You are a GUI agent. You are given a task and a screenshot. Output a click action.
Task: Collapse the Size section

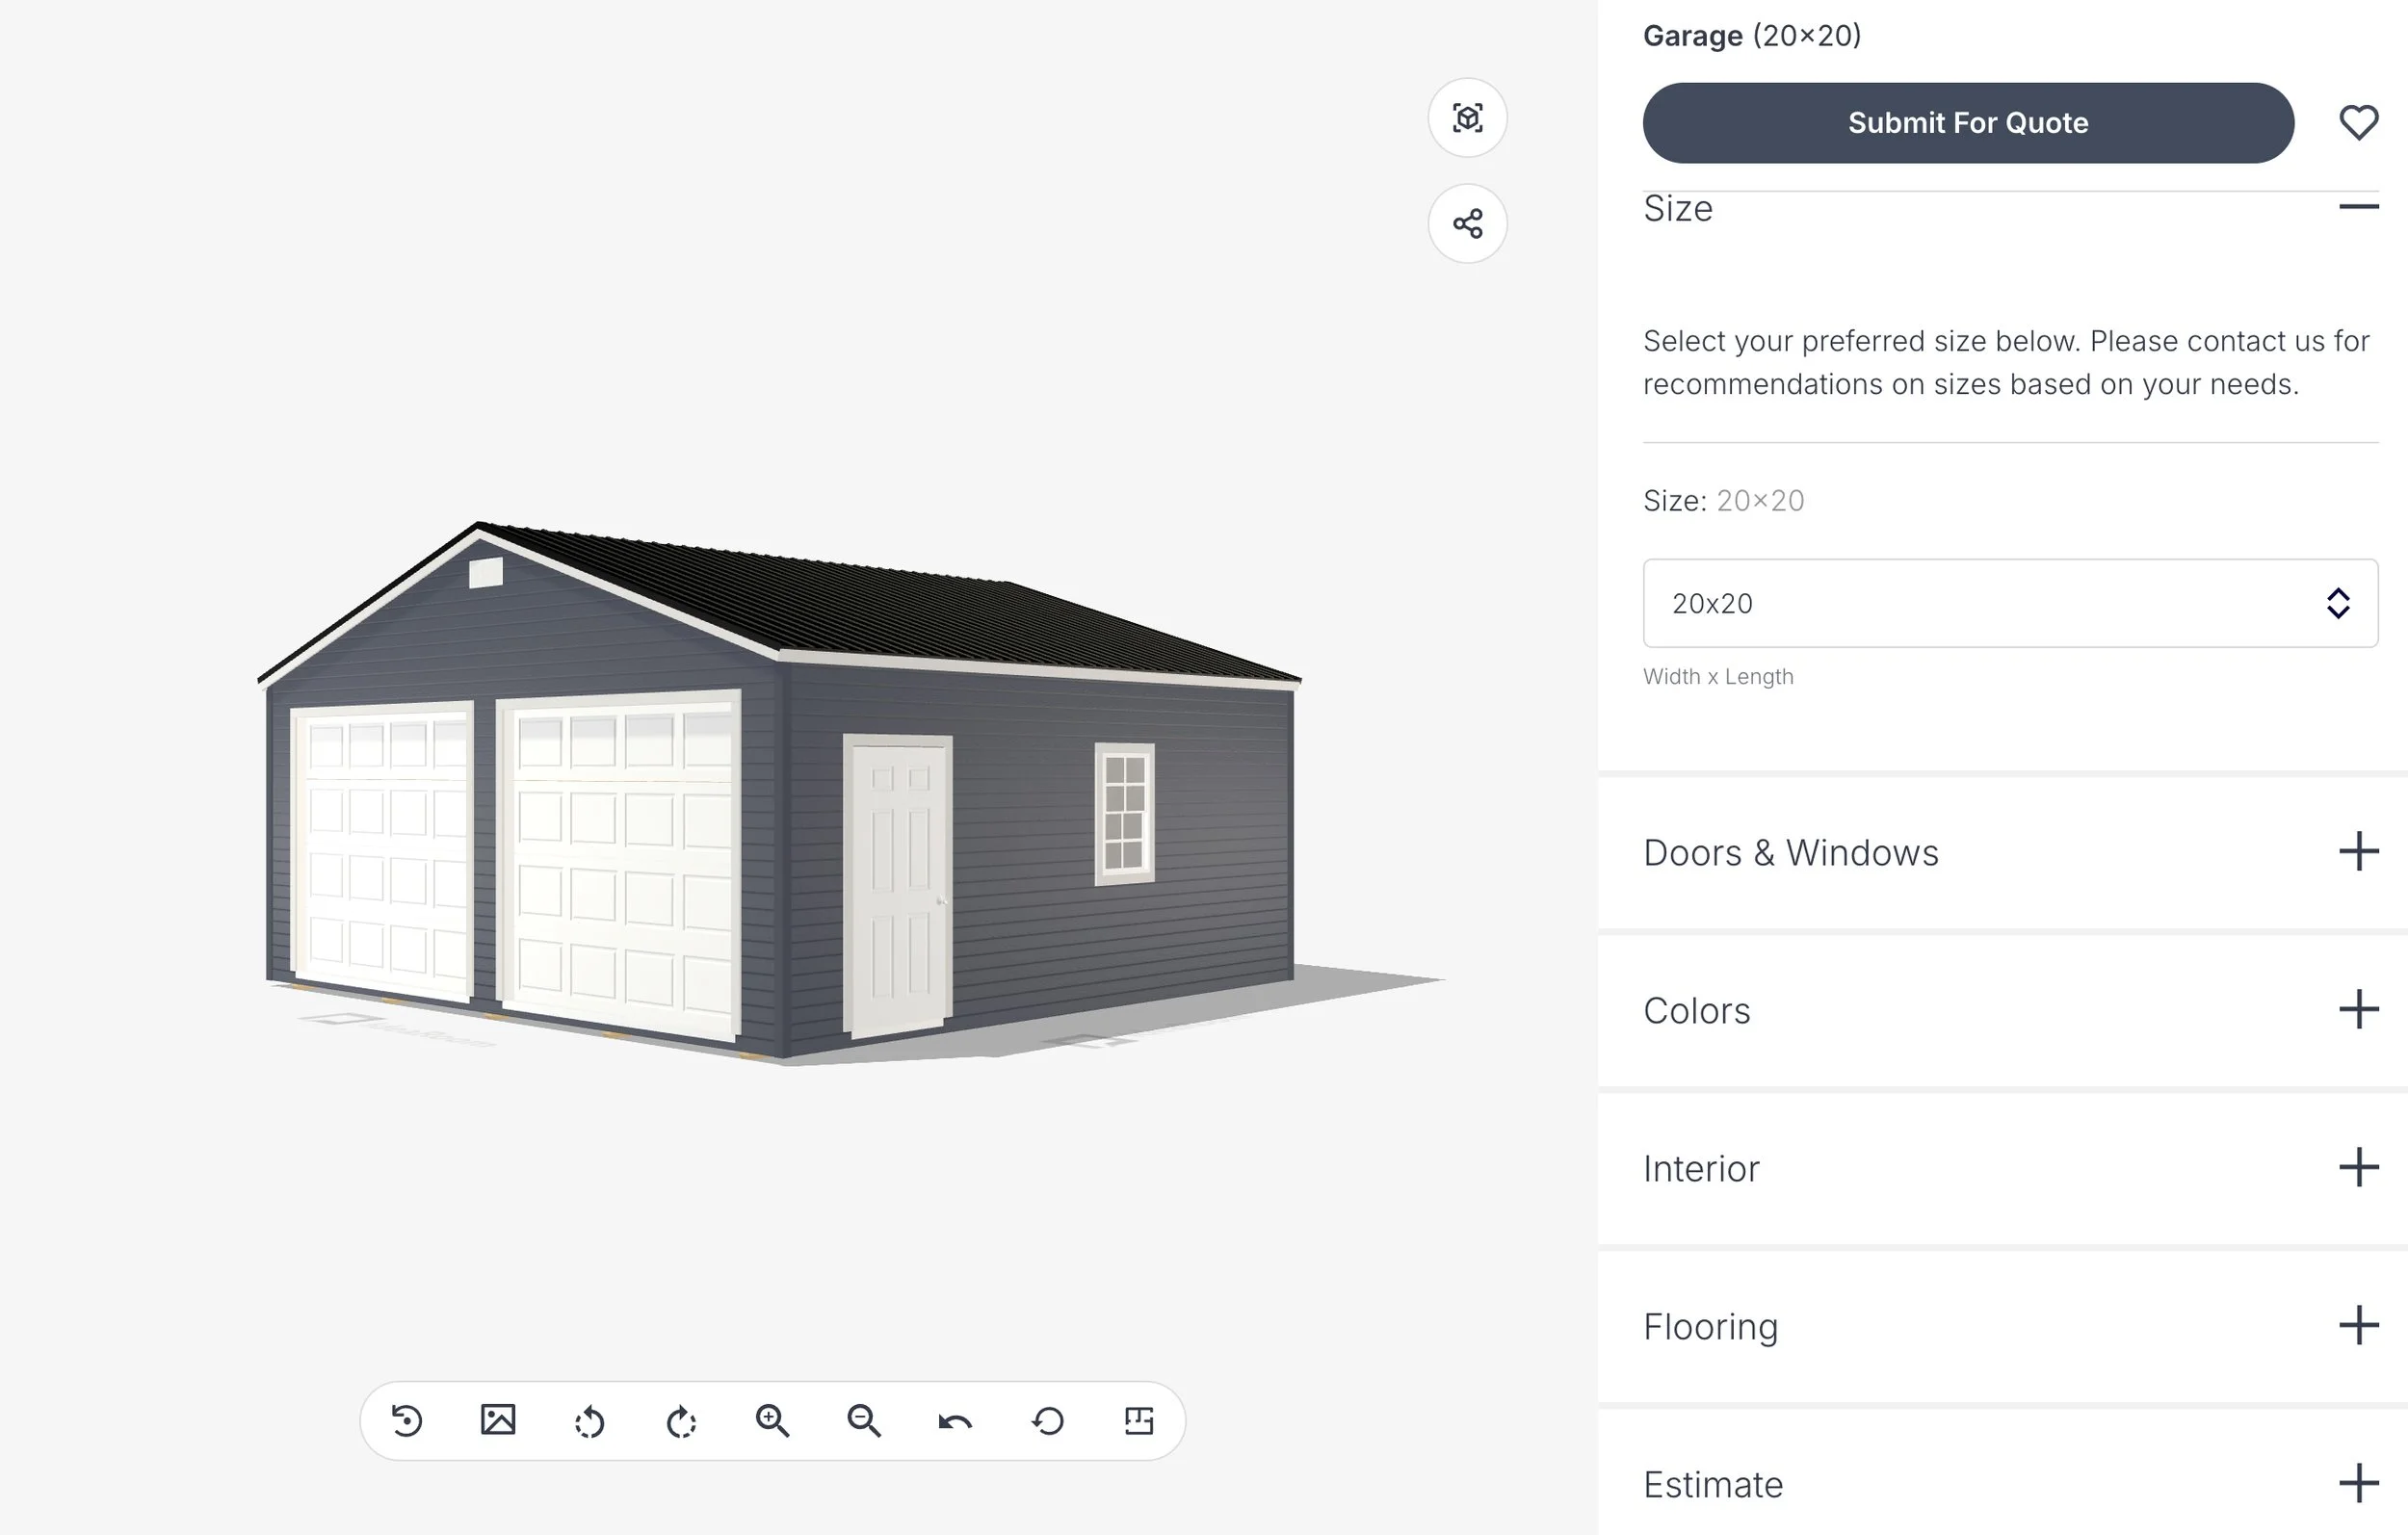point(2358,207)
